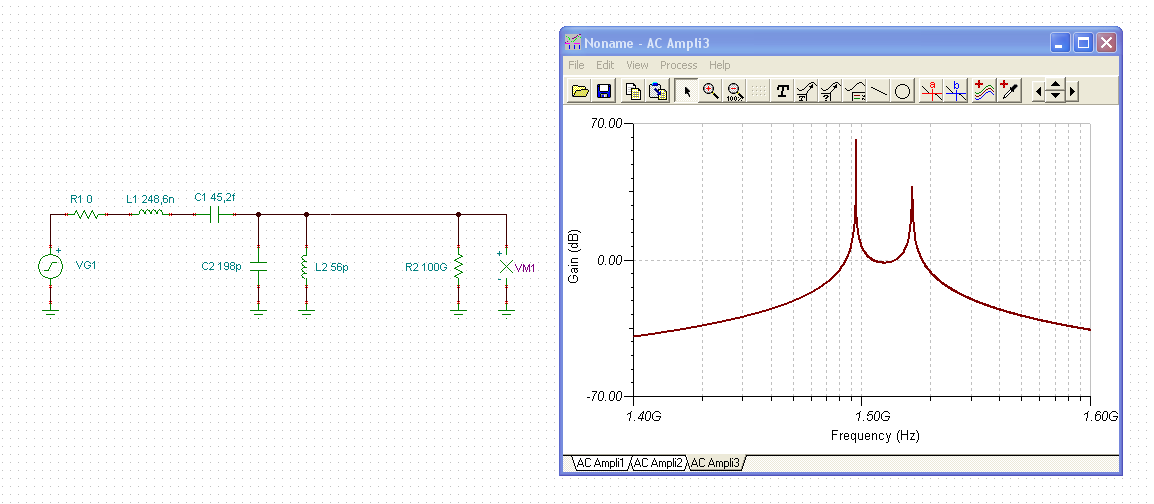Screen dimensions: 1154x504
Task: Open the View menu
Action: coord(637,65)
